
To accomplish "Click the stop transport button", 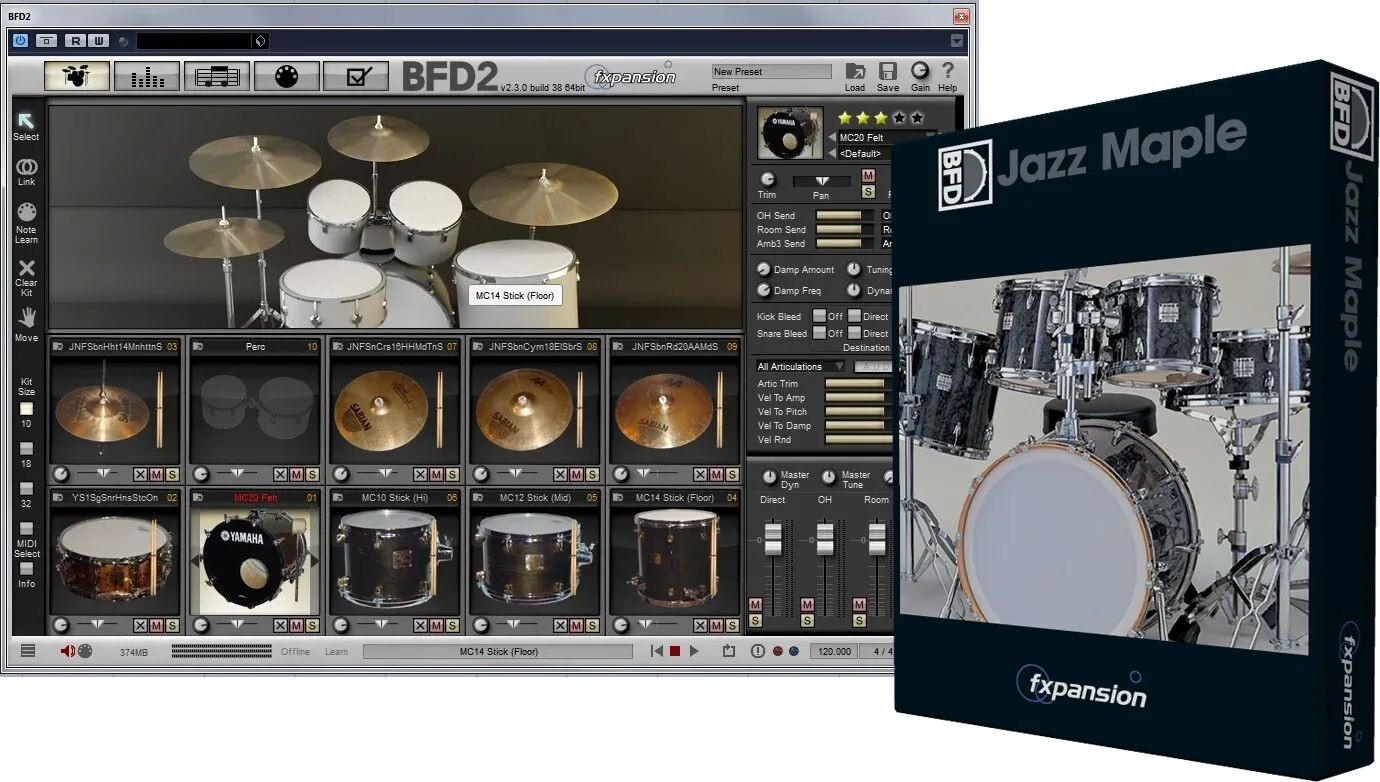I will (x=675, y=651).
